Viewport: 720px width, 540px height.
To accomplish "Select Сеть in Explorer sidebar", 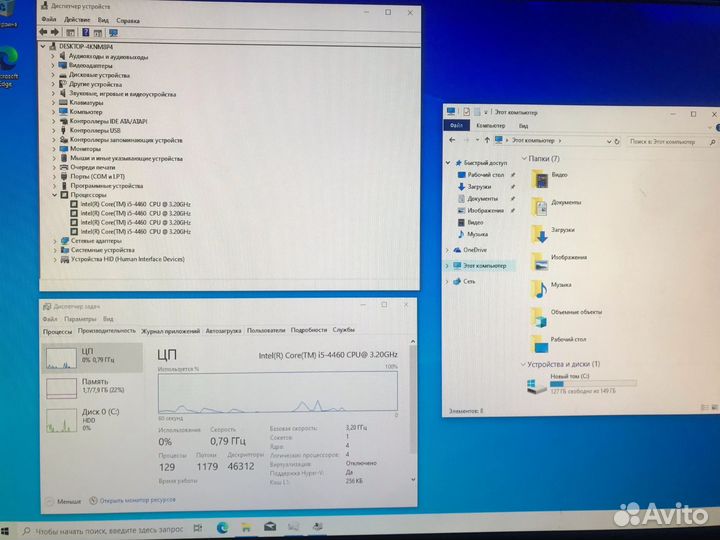I will pos(469,281).
